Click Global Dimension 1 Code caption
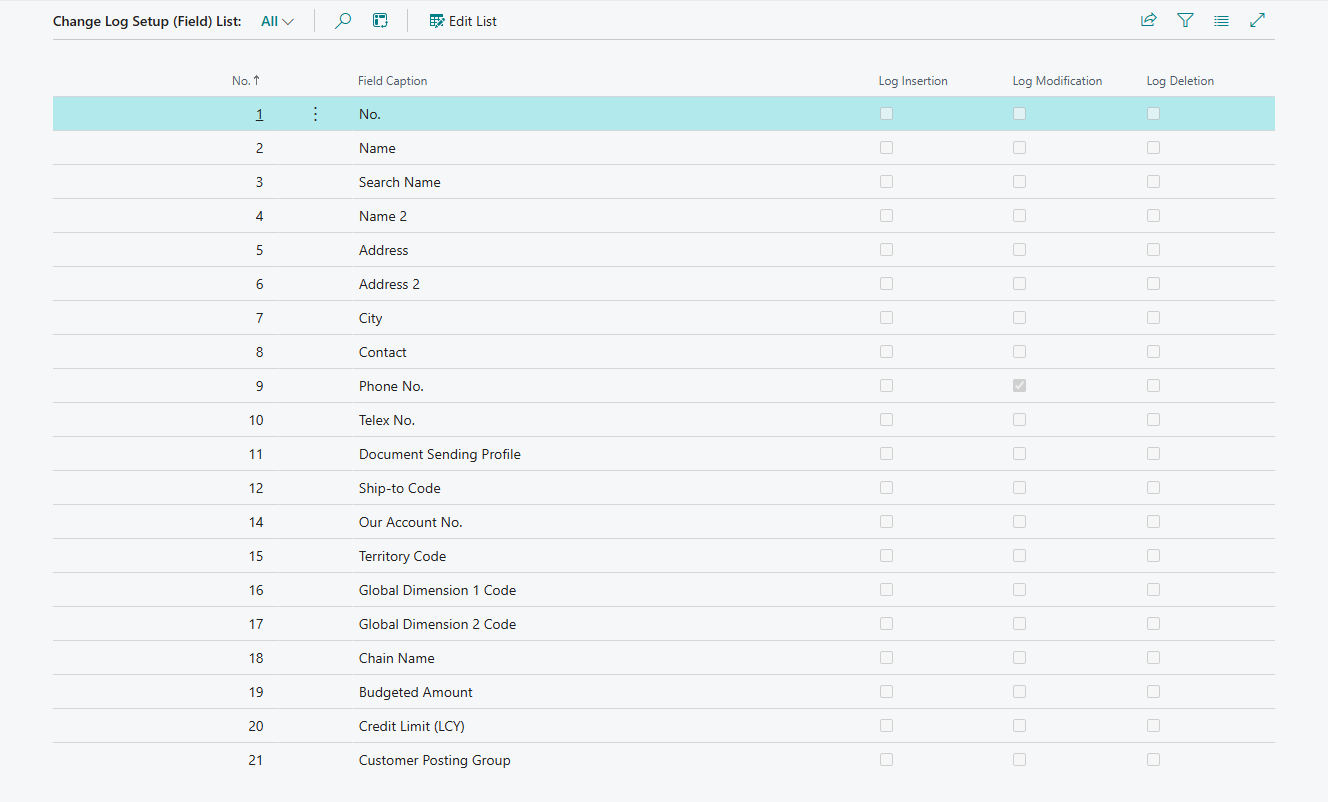Viewport: 1328px width, 802px height. pos(438,590)
